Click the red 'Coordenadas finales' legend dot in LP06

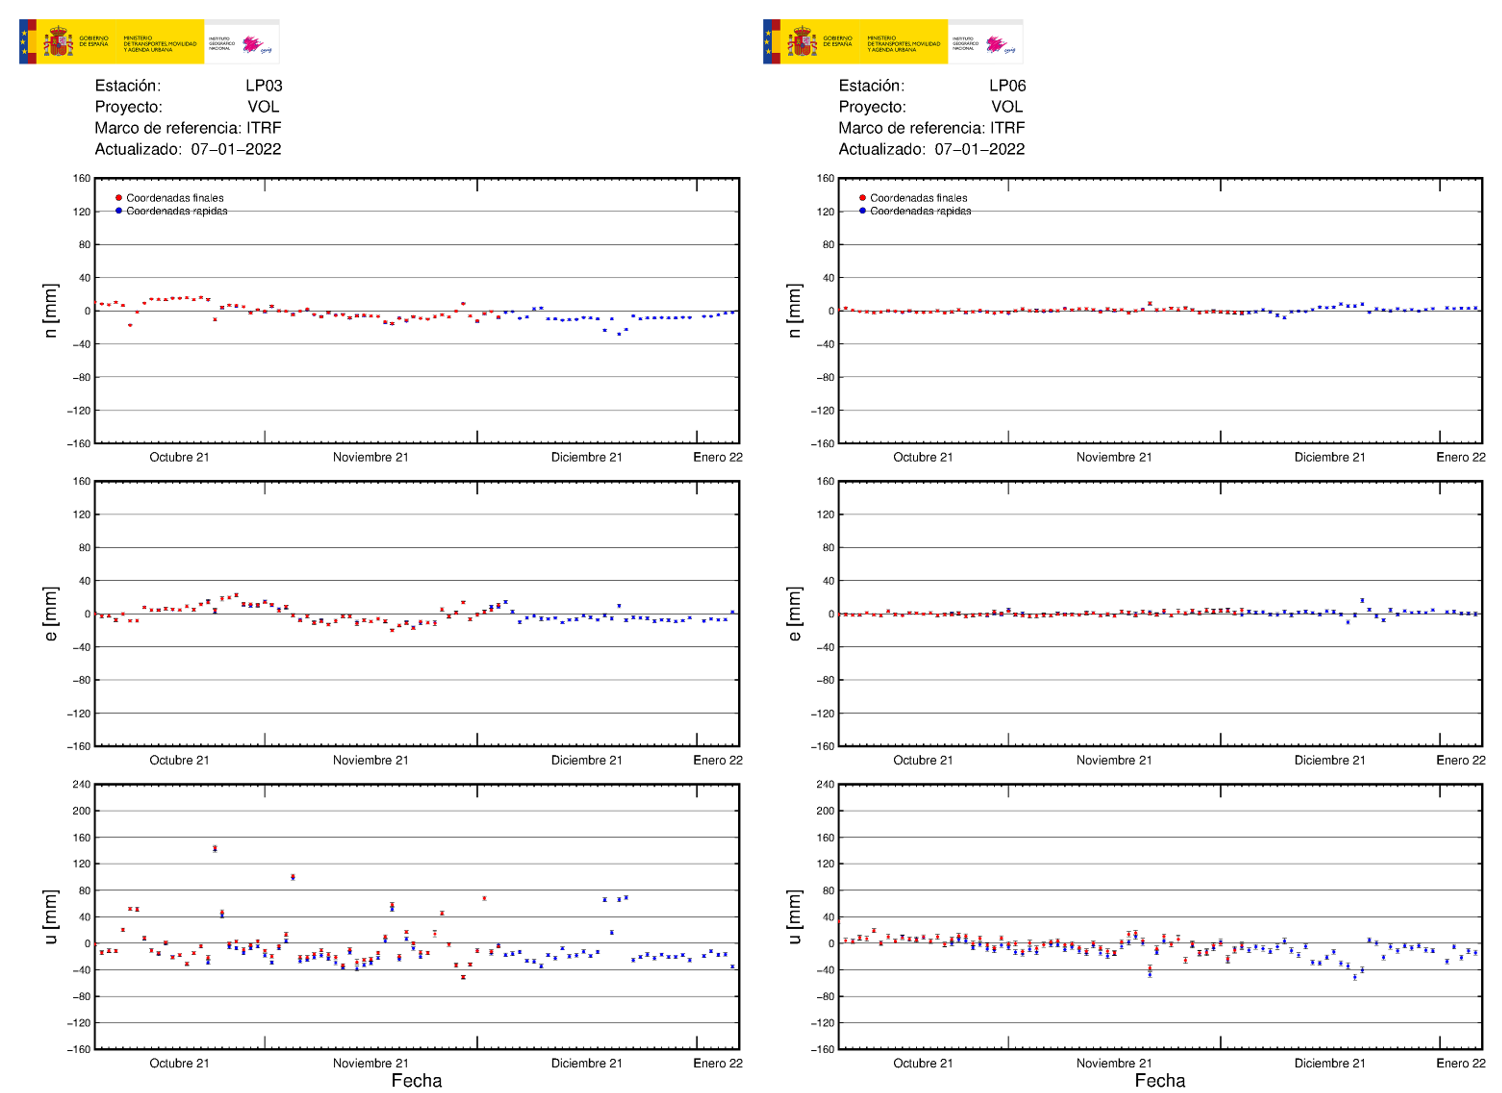[x=862, y=198]
